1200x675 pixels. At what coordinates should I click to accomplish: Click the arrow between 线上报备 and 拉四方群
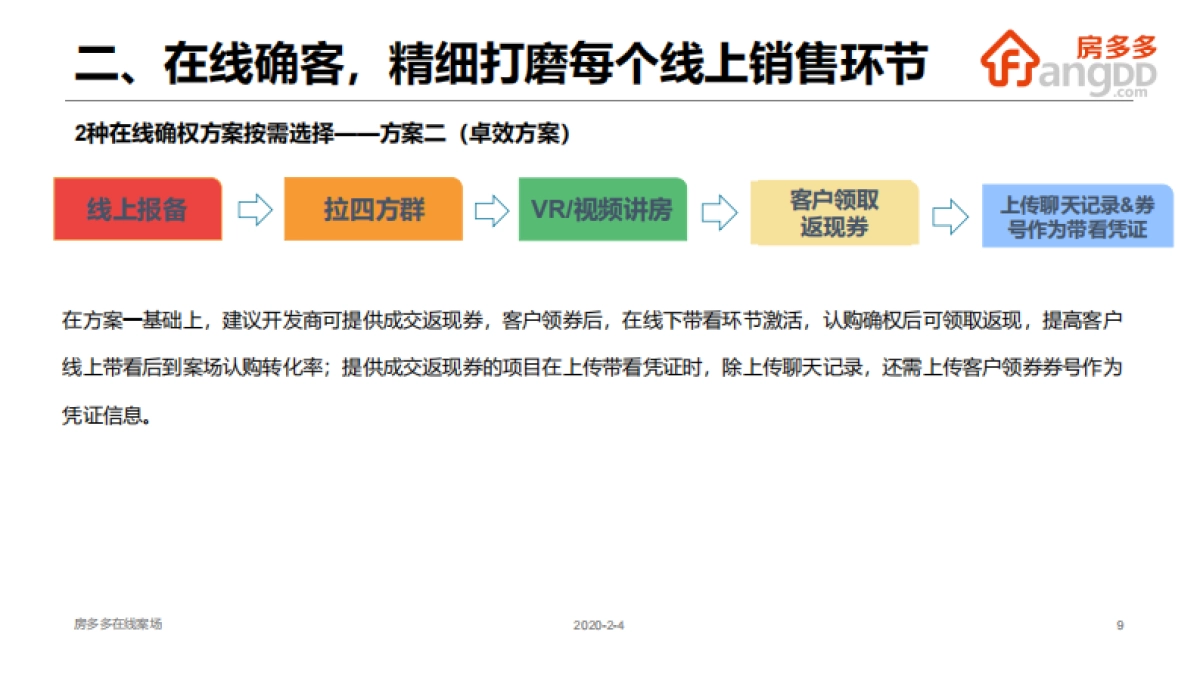click(254, 210)
